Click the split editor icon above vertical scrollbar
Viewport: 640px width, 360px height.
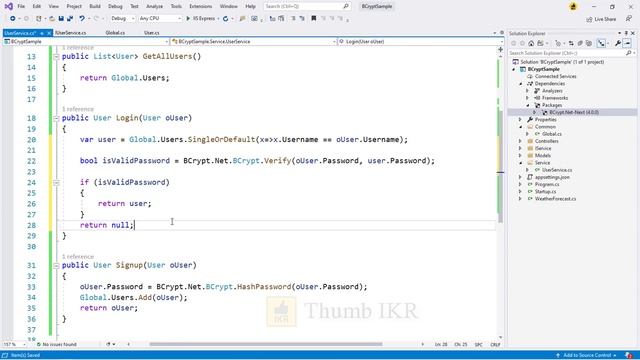(500, 49)
